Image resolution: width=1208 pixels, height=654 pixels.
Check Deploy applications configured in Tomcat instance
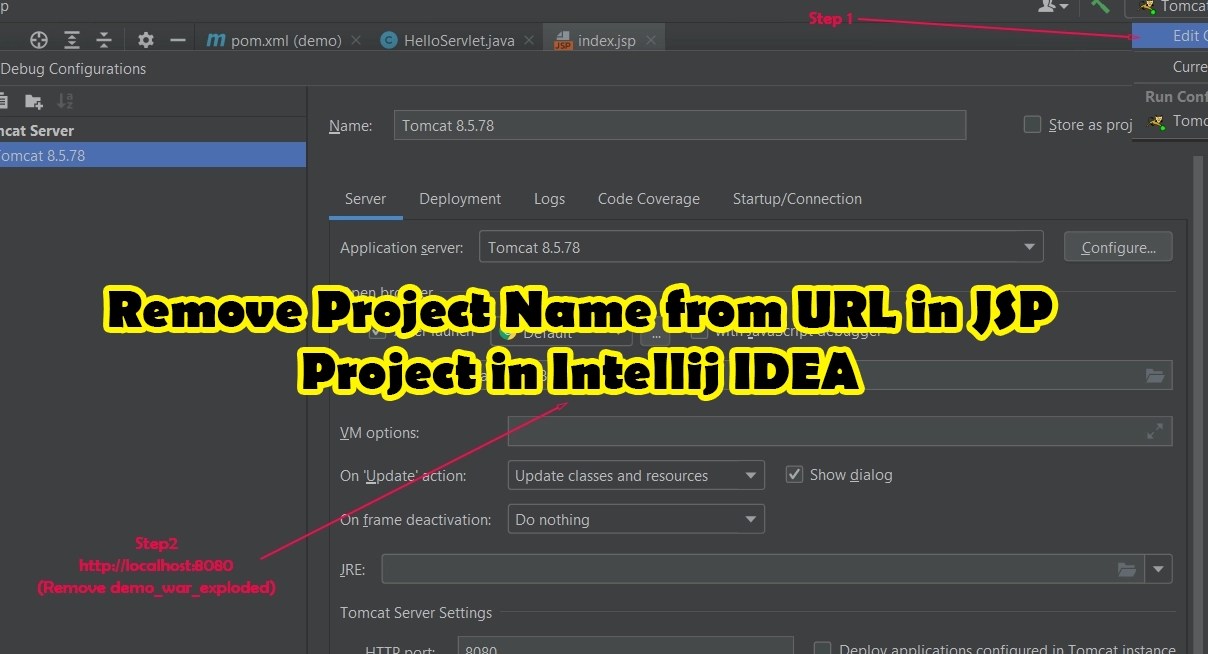click(x=821, y=648)
